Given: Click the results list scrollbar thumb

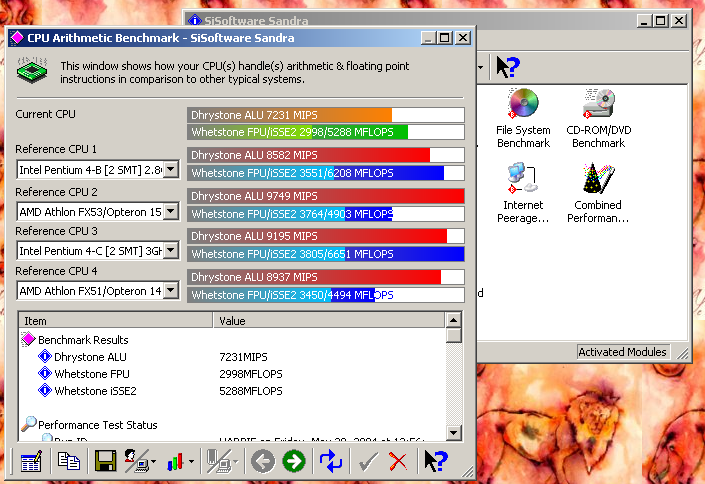Looking at the screenshot, I should [x=453, y=335].
